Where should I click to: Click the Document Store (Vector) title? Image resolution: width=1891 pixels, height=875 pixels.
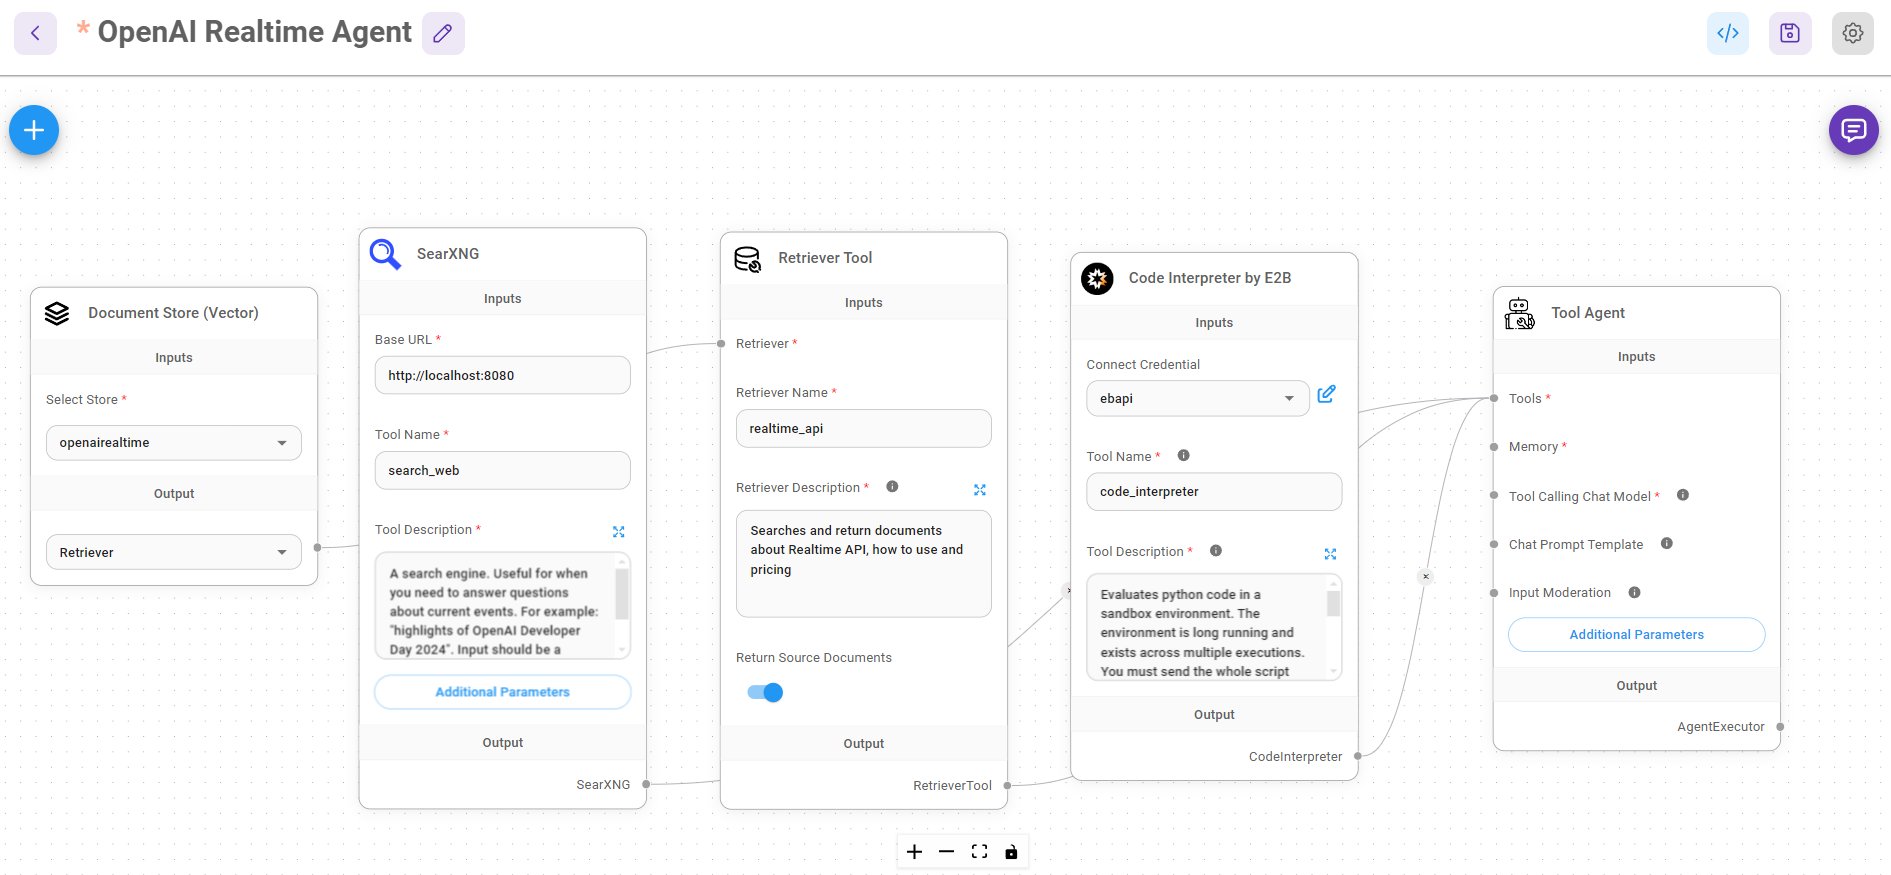coord(173,313)
